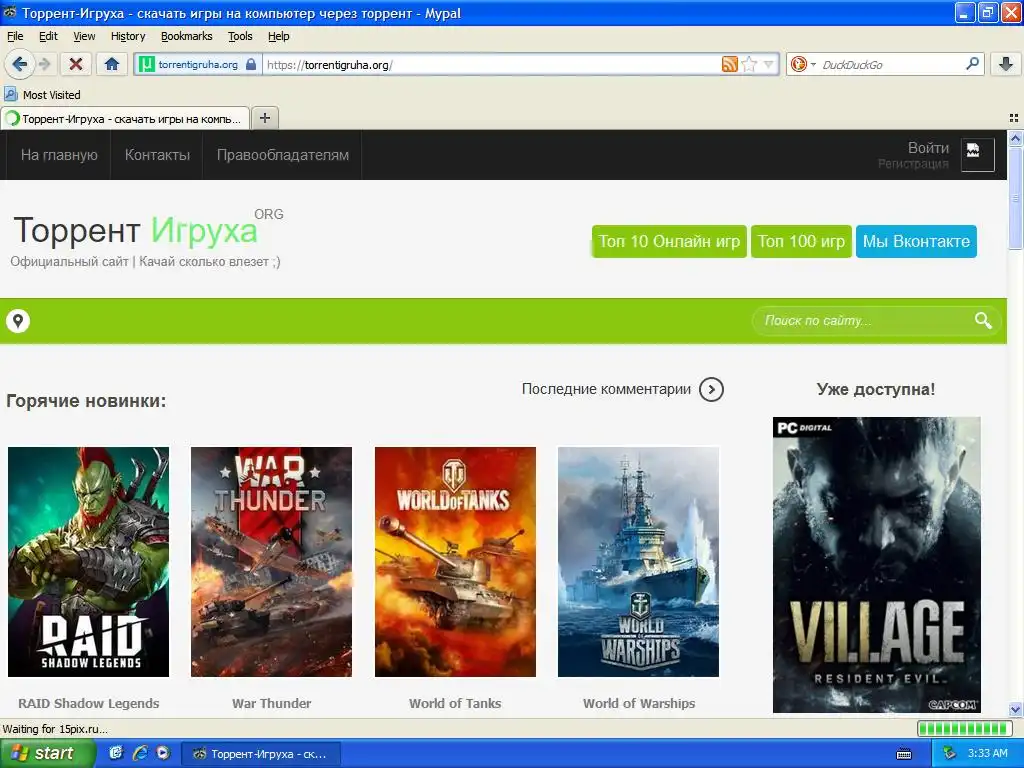Click the World of Tanks title text
Viewport: 1024px width, 768px height.
pyautogui.click(x=455, y=703)
